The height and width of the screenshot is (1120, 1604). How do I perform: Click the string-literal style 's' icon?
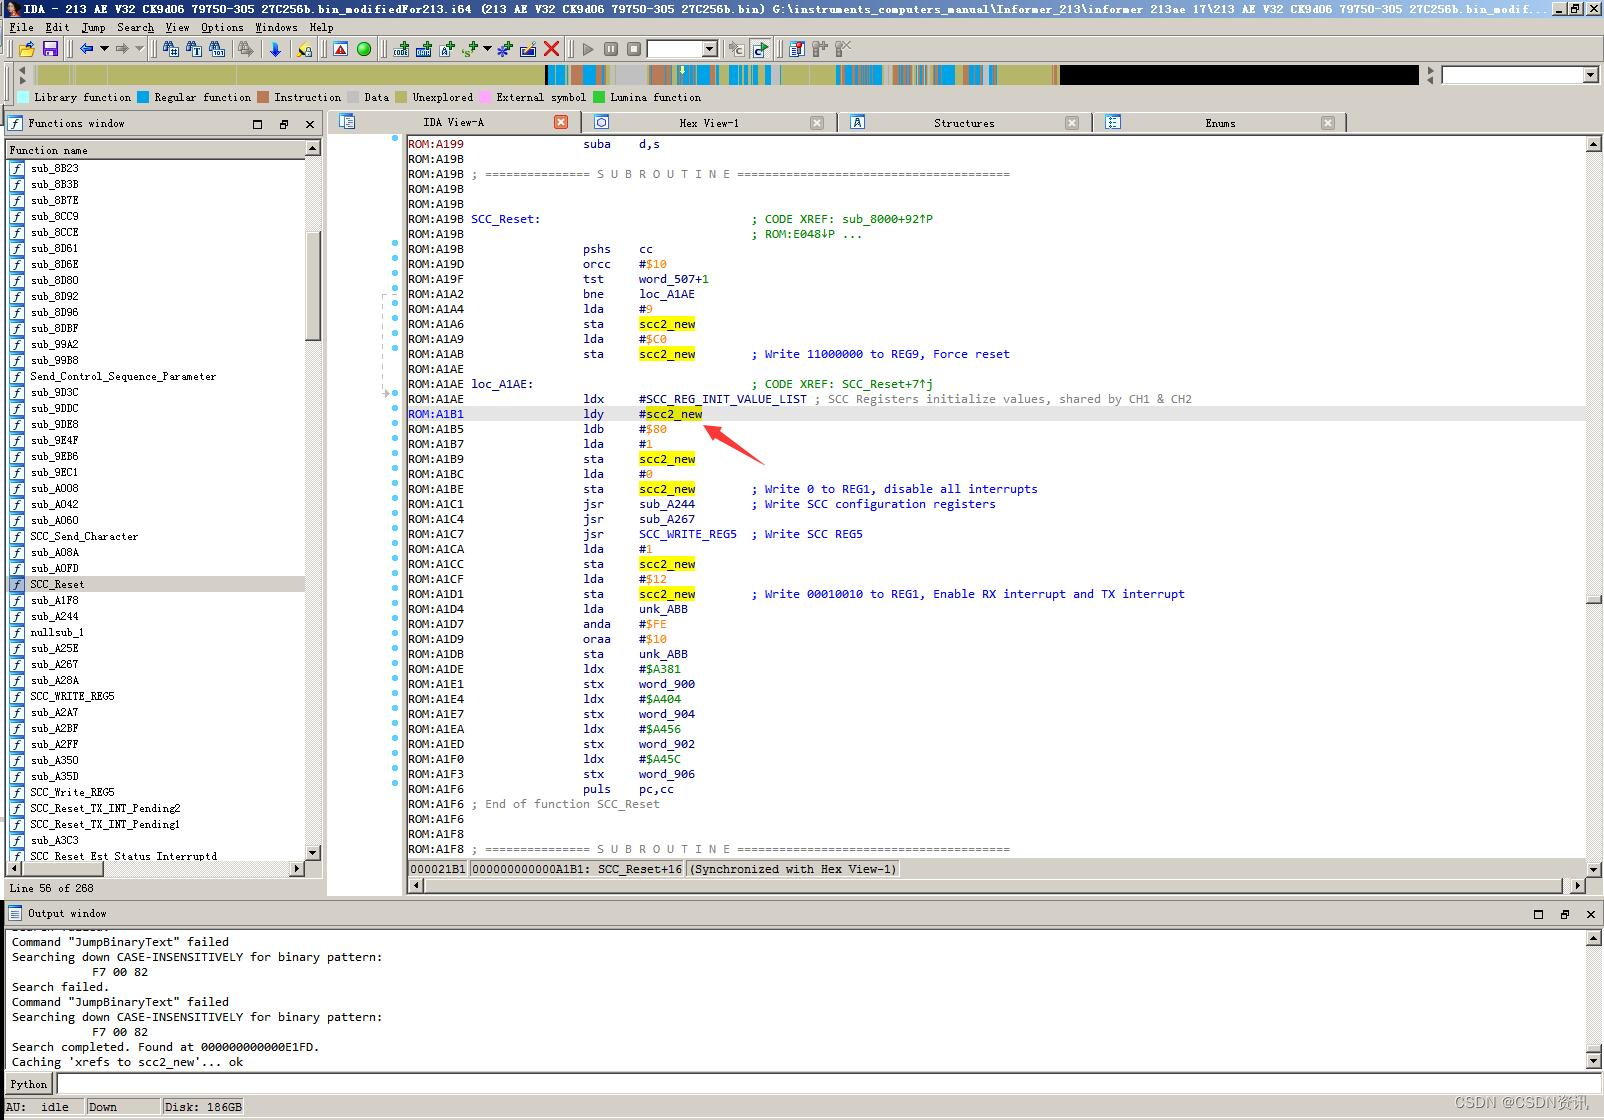click(470, 49)
